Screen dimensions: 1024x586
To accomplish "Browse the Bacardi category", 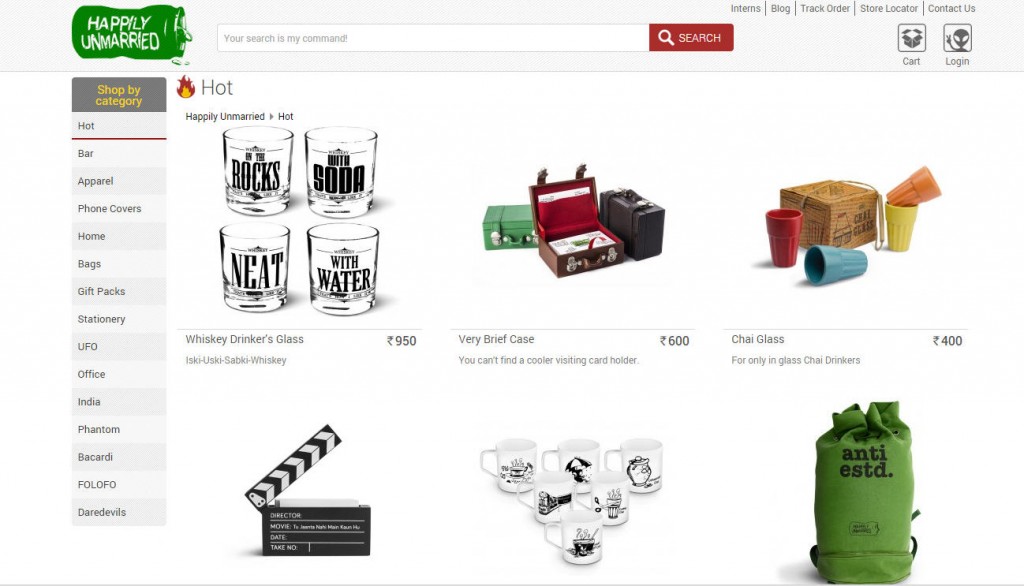I will (119, 457).
